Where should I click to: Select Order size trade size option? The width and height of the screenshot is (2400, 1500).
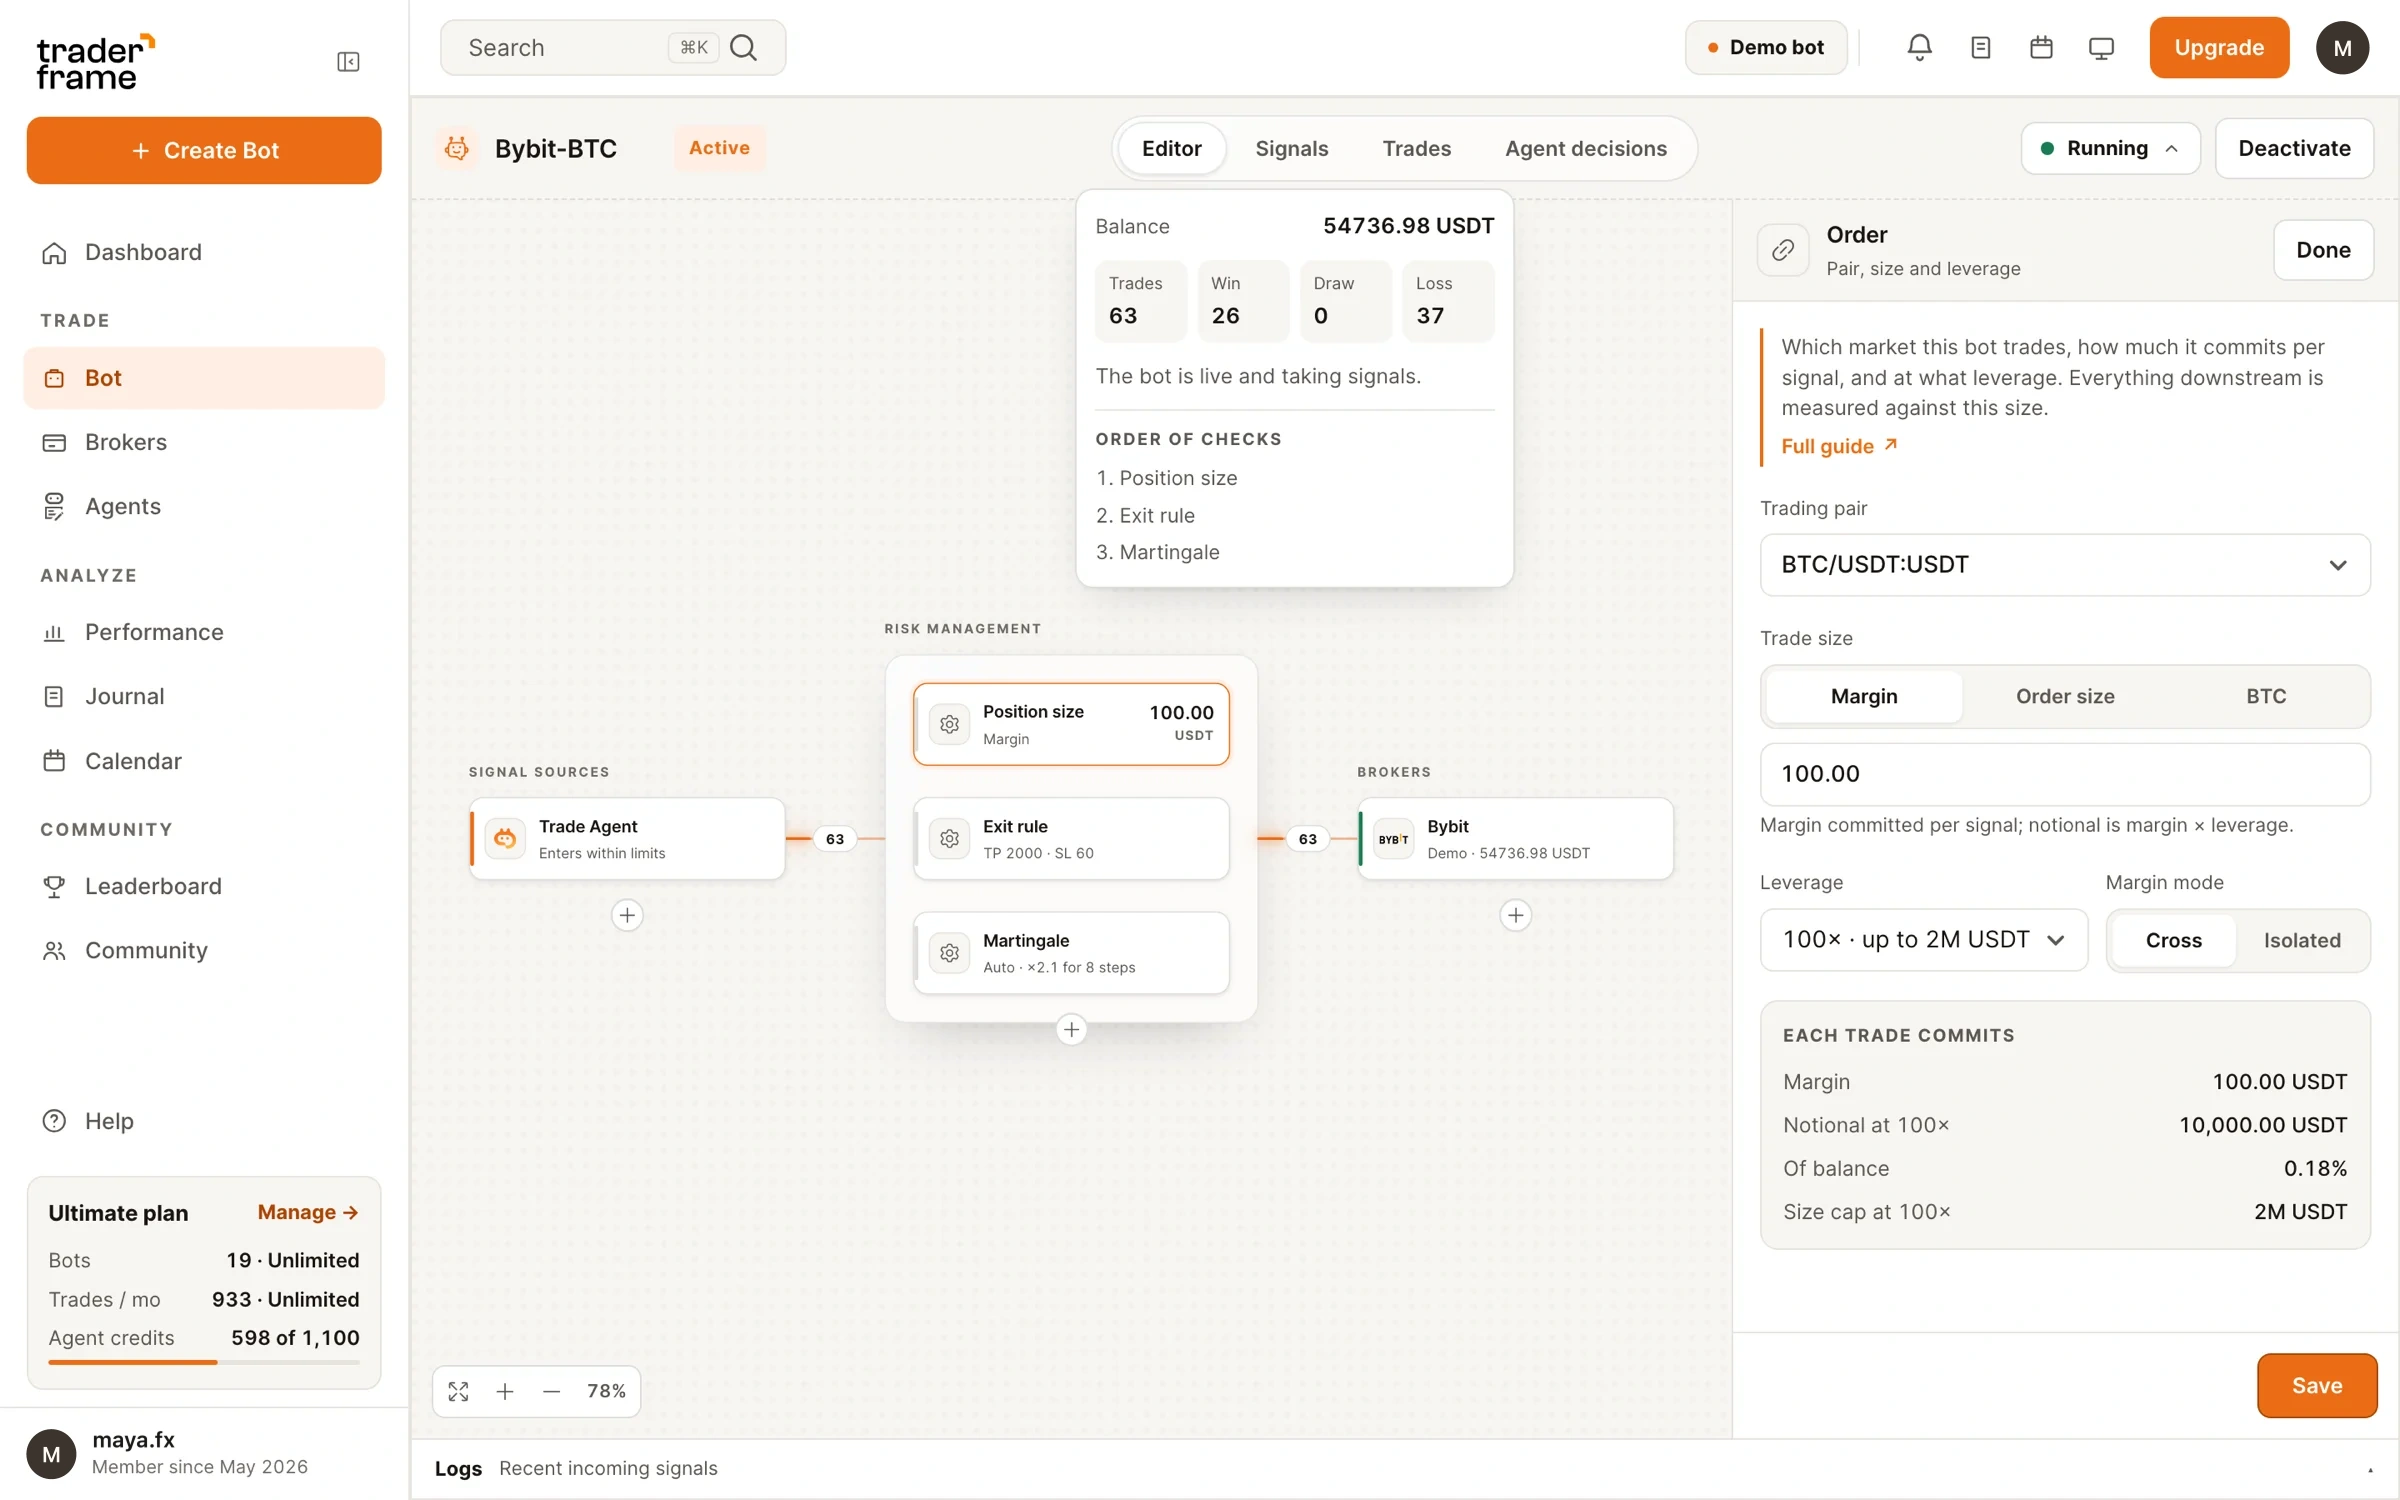(2064, 696)
